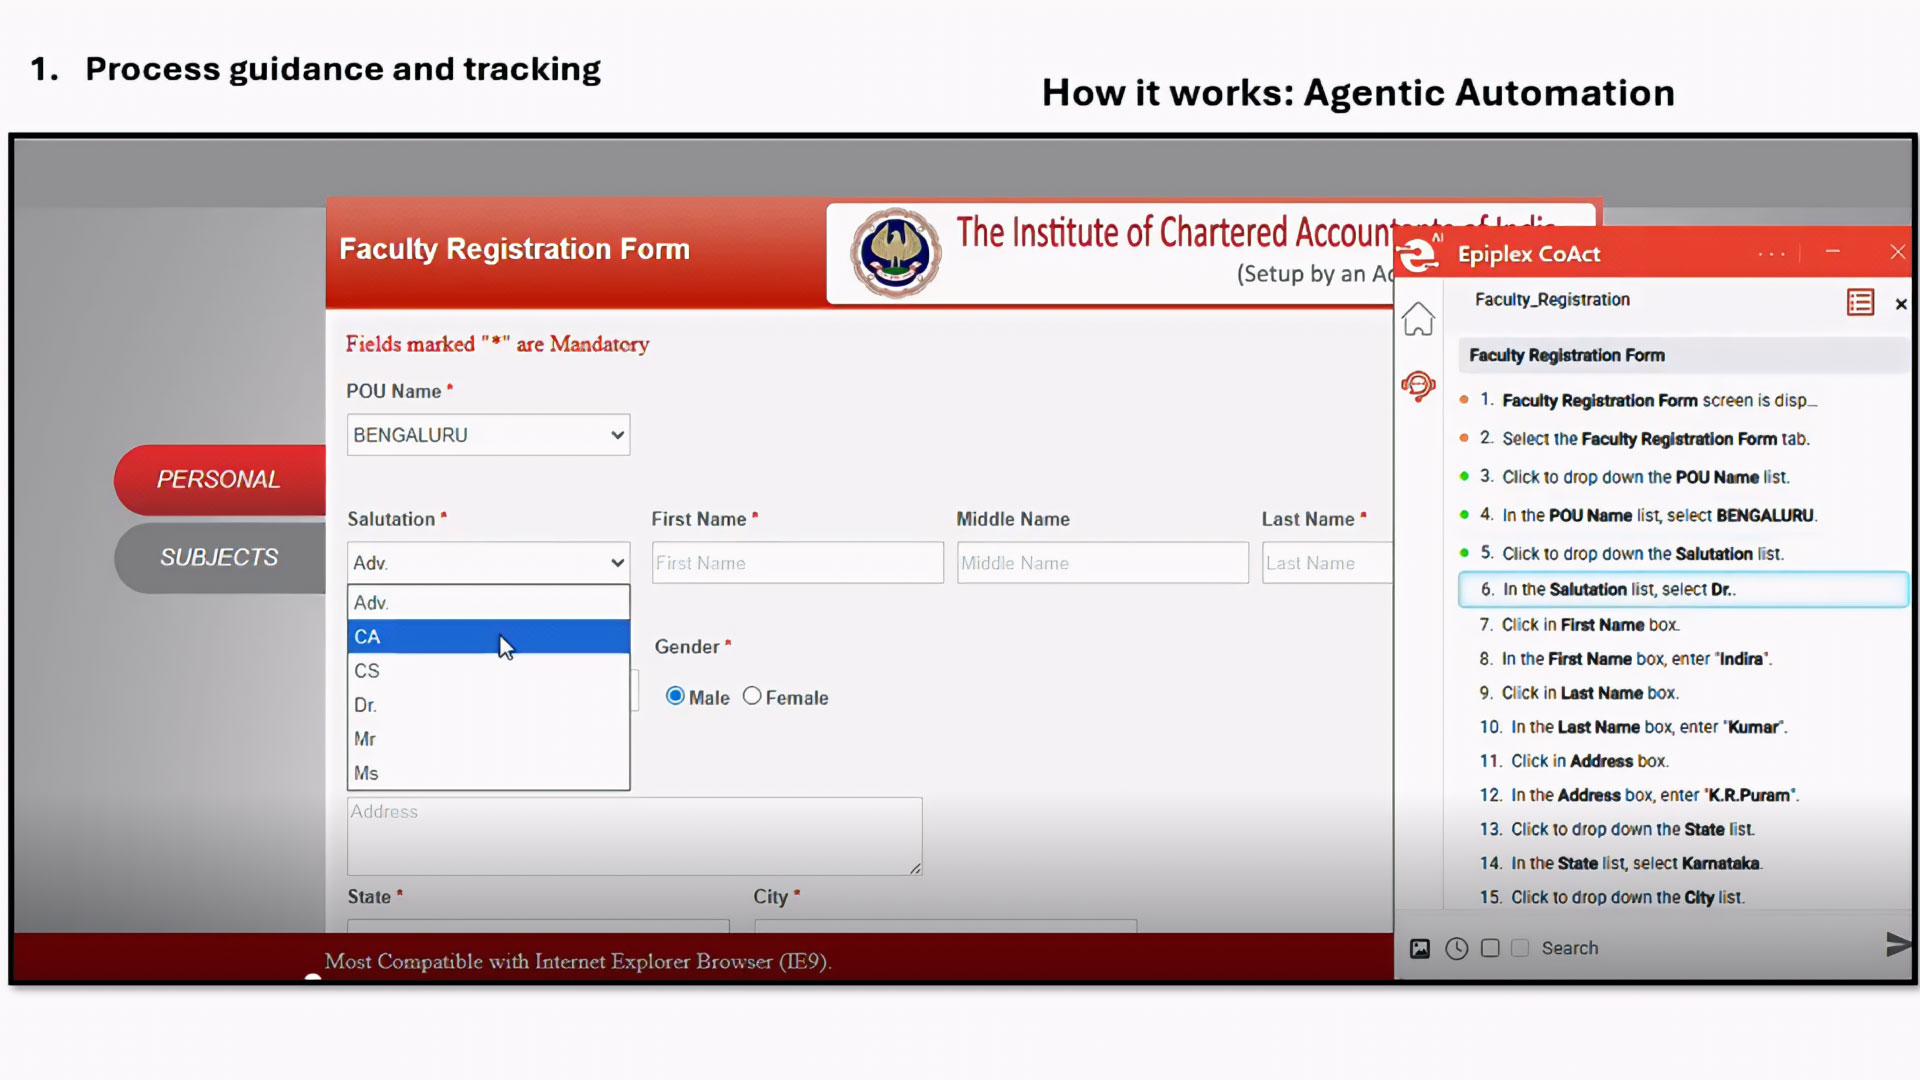
Task: Select the Female radio button
Action: 752,697
